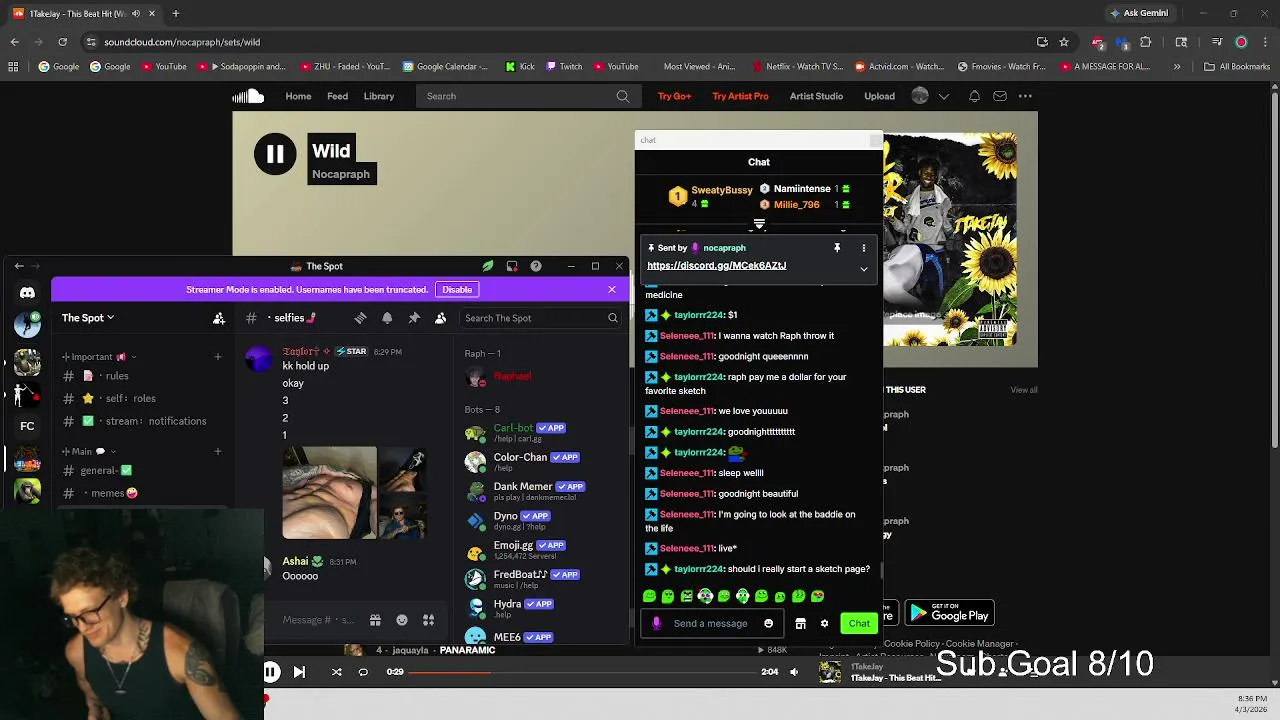Click the SoundCloud logo
The height and width of the screenshot is (720, 1280).
click(x=248, y=96)
